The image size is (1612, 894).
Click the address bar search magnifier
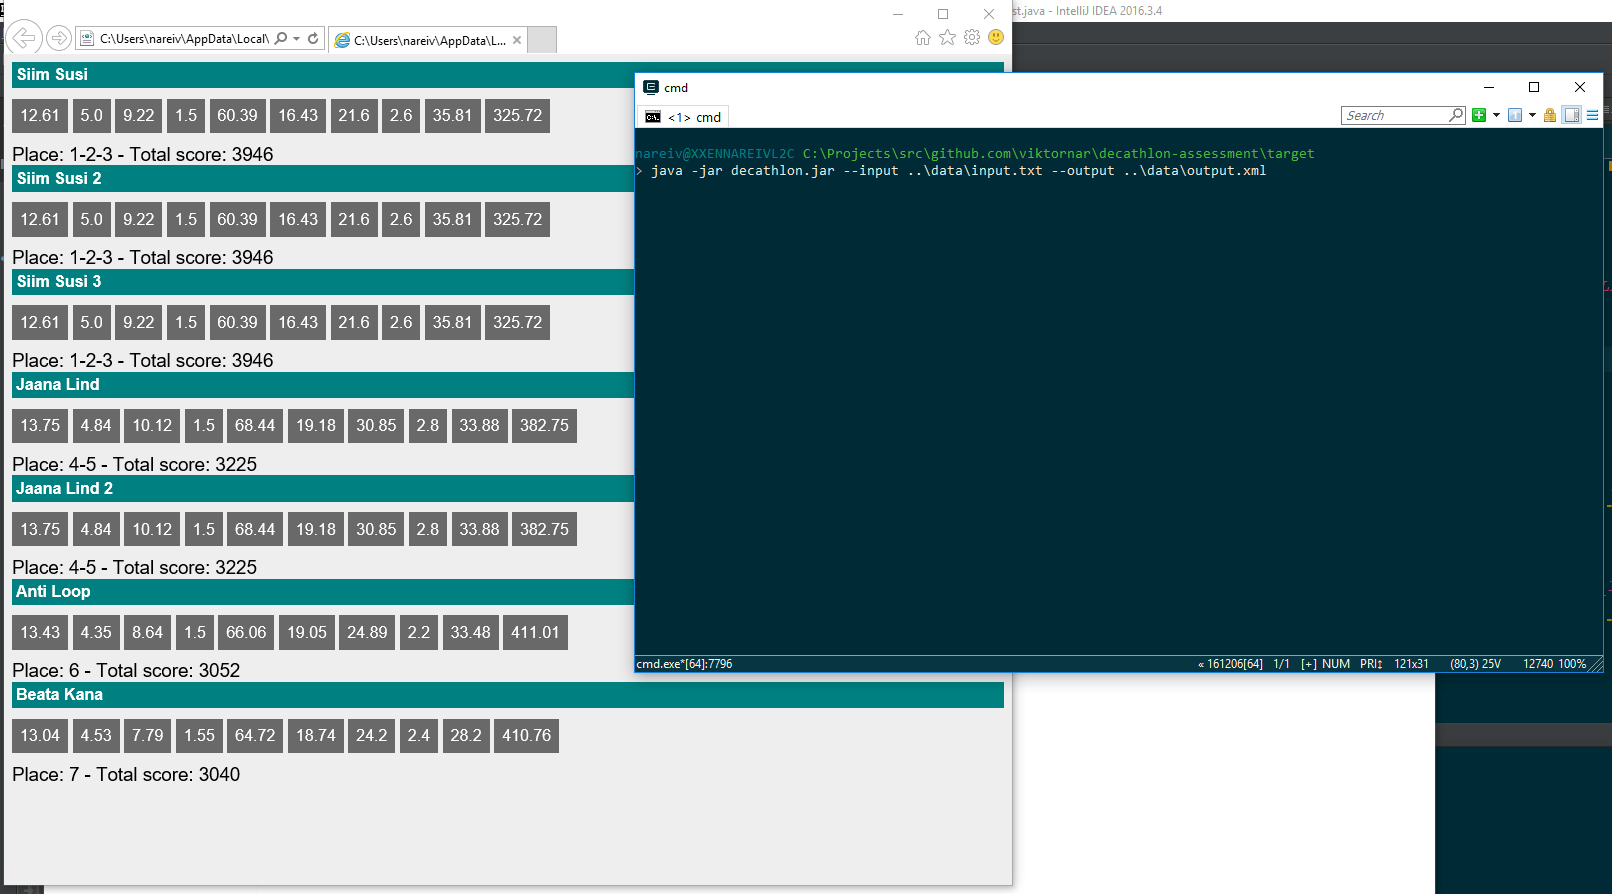click(x=281, y=38)
